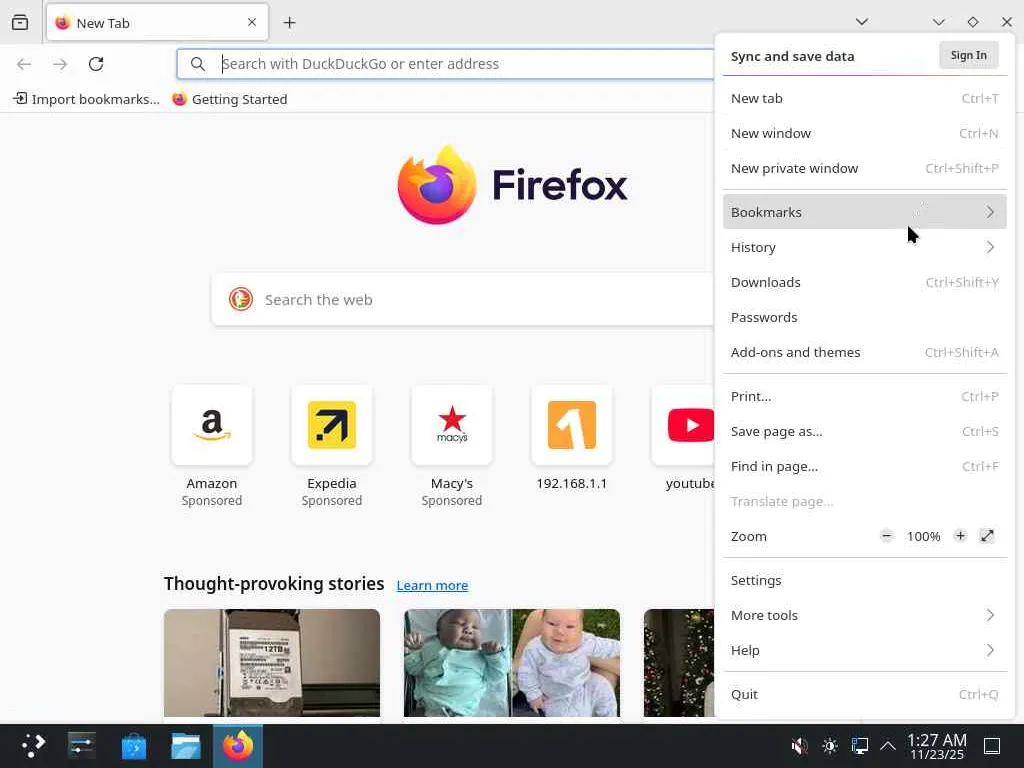Click the search magnifier in the address bar
The height and width of the screenshot is (768, 1024).
198,64
